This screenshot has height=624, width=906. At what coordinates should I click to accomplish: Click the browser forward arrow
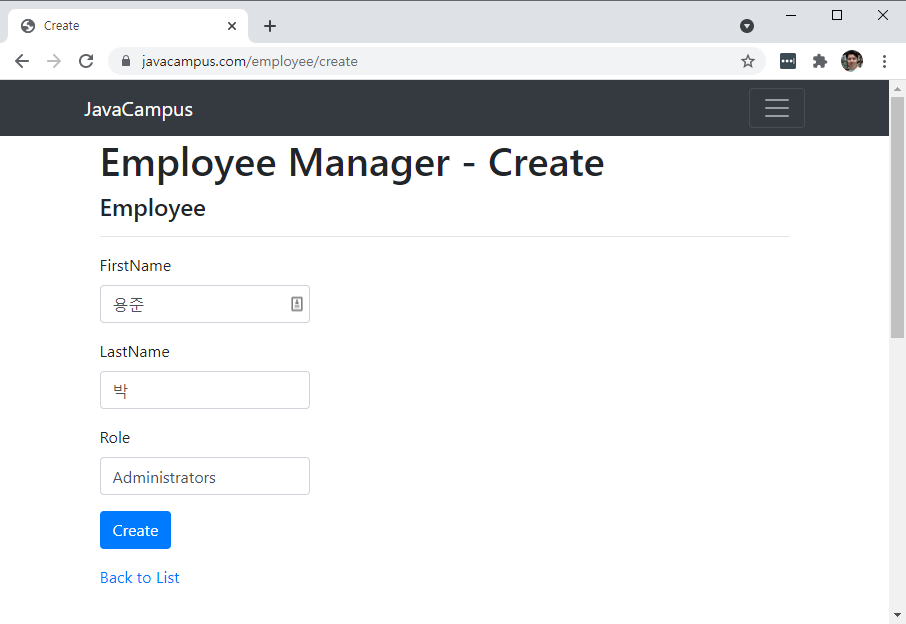(54, 61)
